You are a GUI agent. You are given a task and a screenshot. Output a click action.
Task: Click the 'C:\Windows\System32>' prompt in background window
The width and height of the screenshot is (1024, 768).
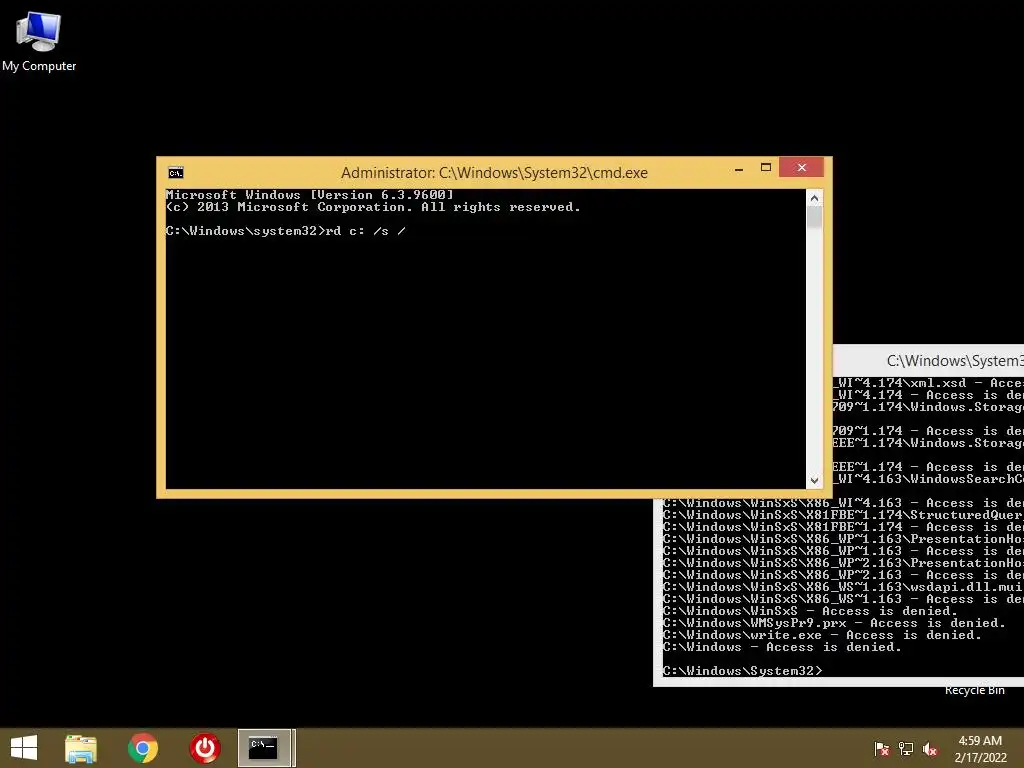(742, 671)
